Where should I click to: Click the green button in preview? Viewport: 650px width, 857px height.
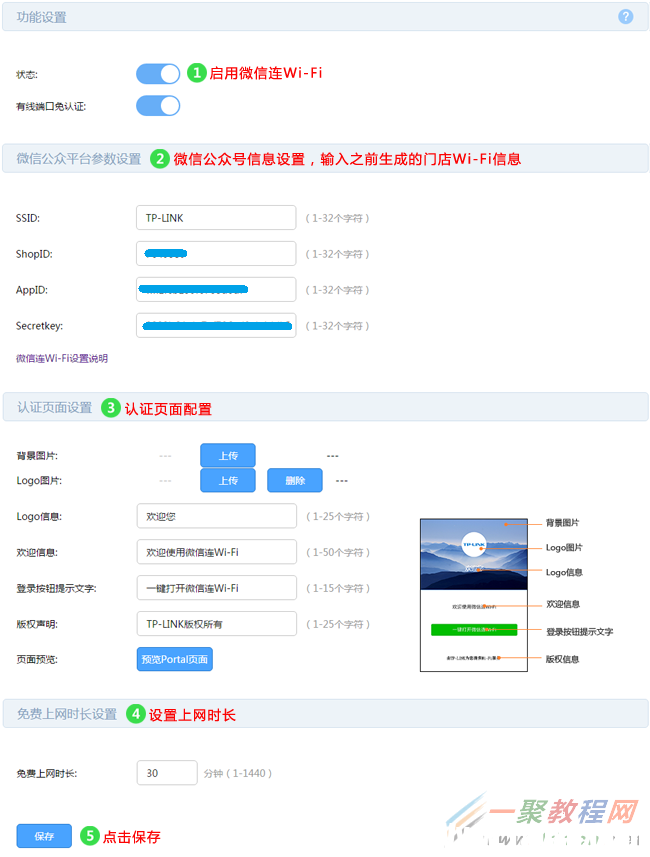(x=473, y=630)
